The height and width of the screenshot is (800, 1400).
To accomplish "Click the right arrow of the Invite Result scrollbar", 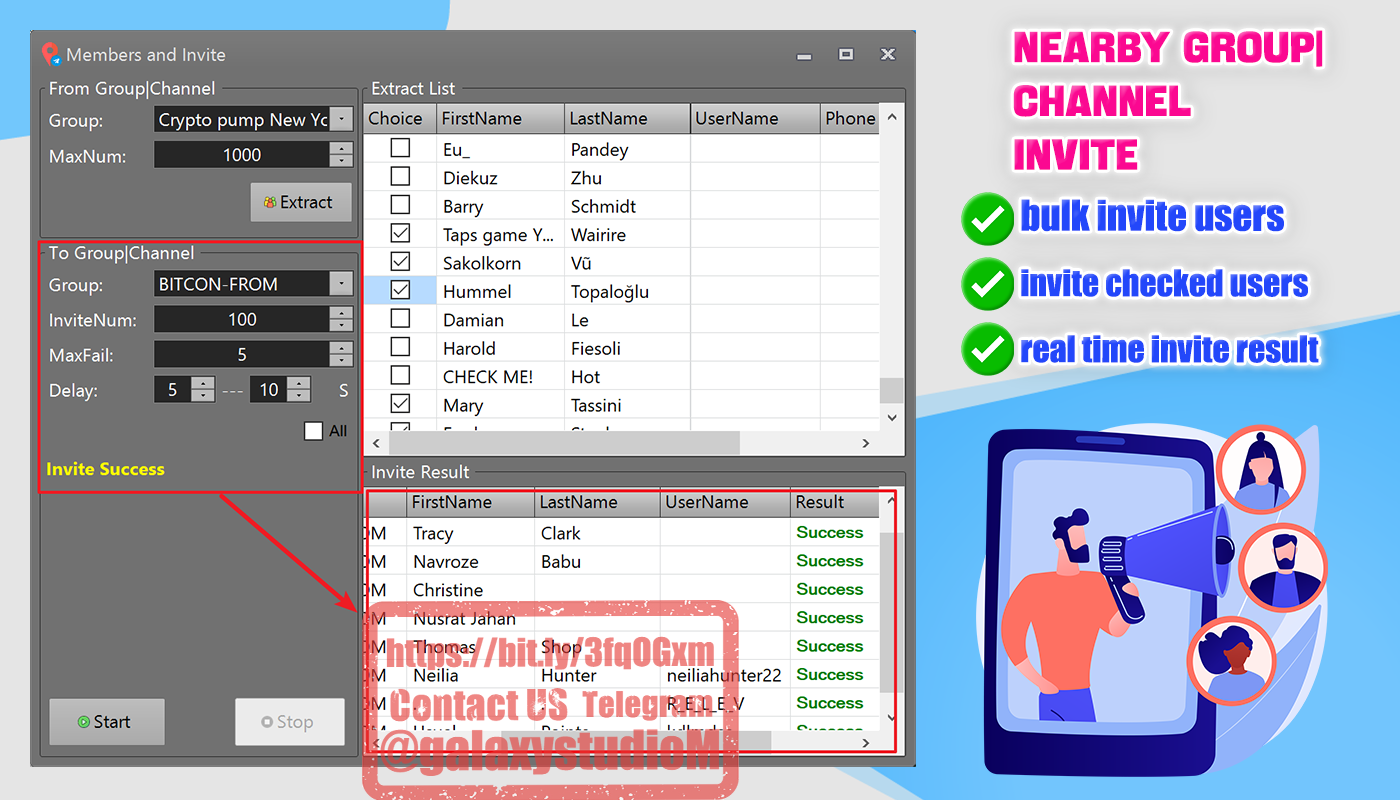I will click(866, 743).
